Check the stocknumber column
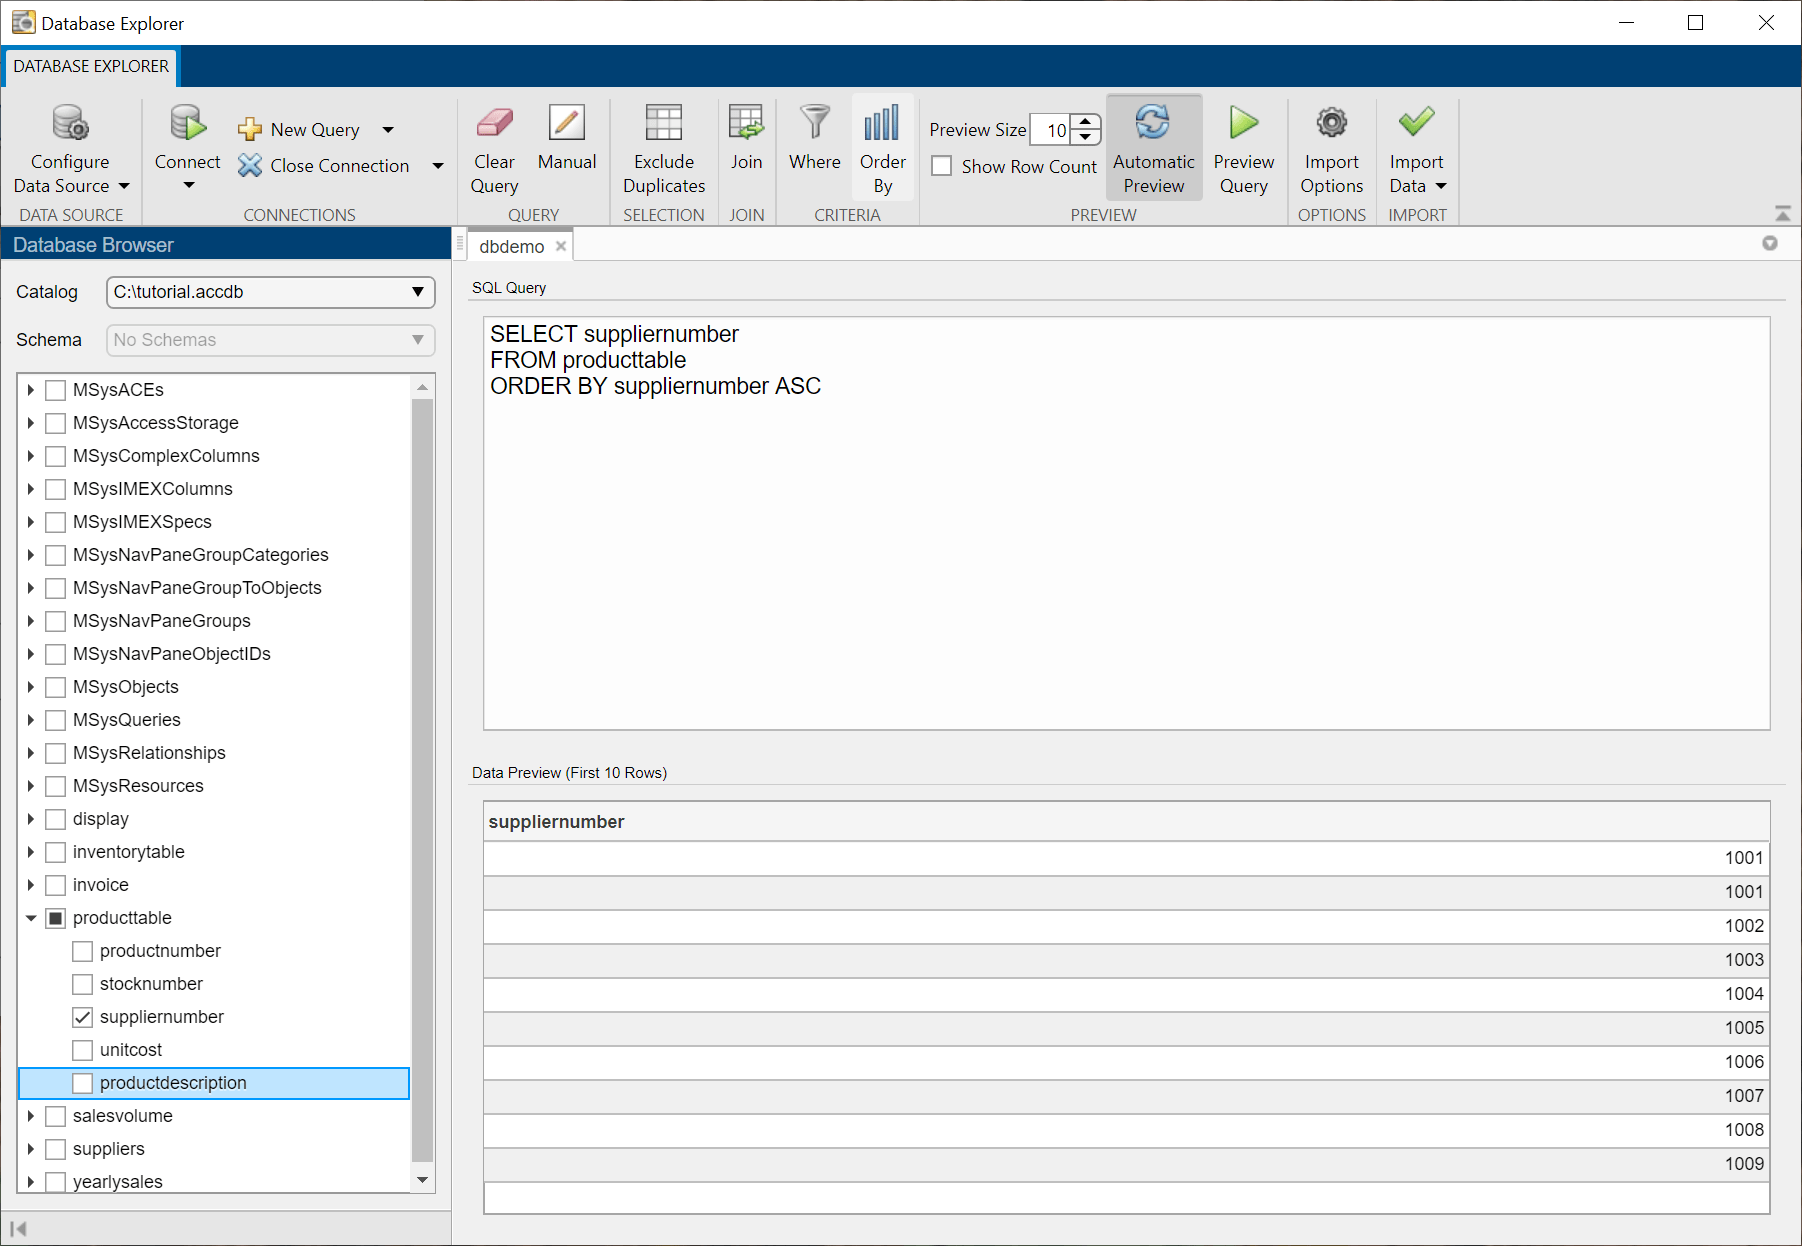Image resolution: width=1802 pixels, height=1246 pixels. (x=83, y=984)
